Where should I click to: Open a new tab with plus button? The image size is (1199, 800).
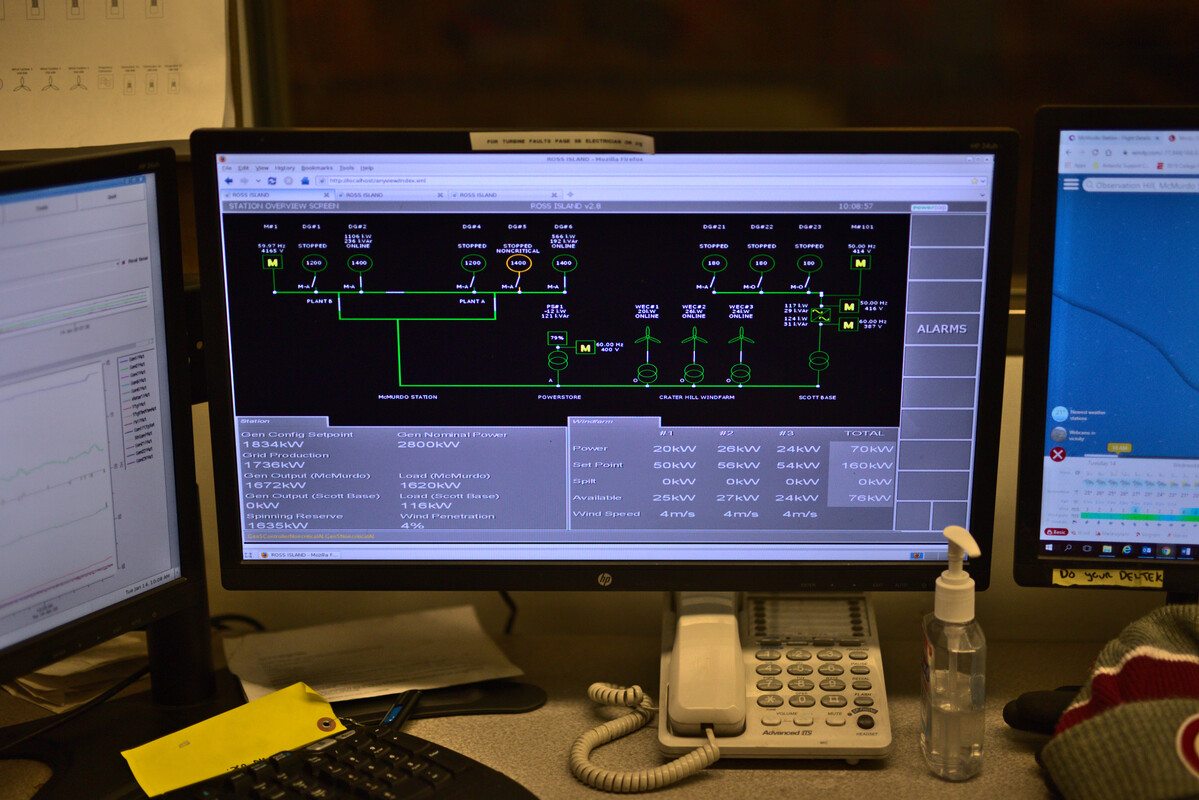coord(570,194)
